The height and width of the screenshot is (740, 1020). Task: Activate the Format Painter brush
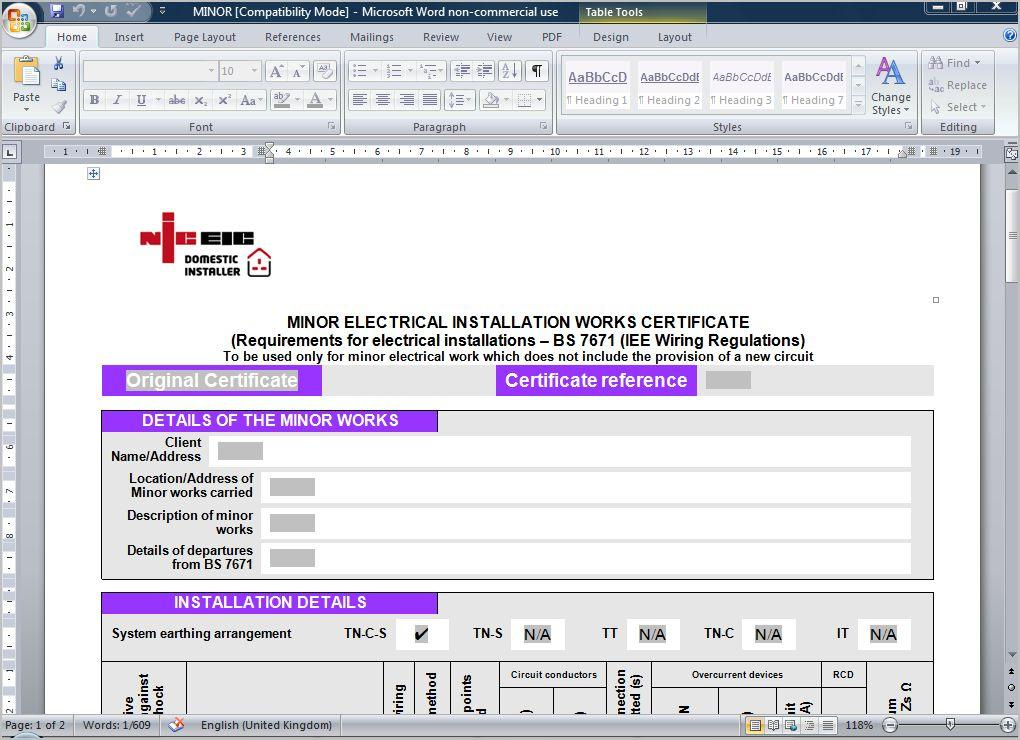click(59, 106)
